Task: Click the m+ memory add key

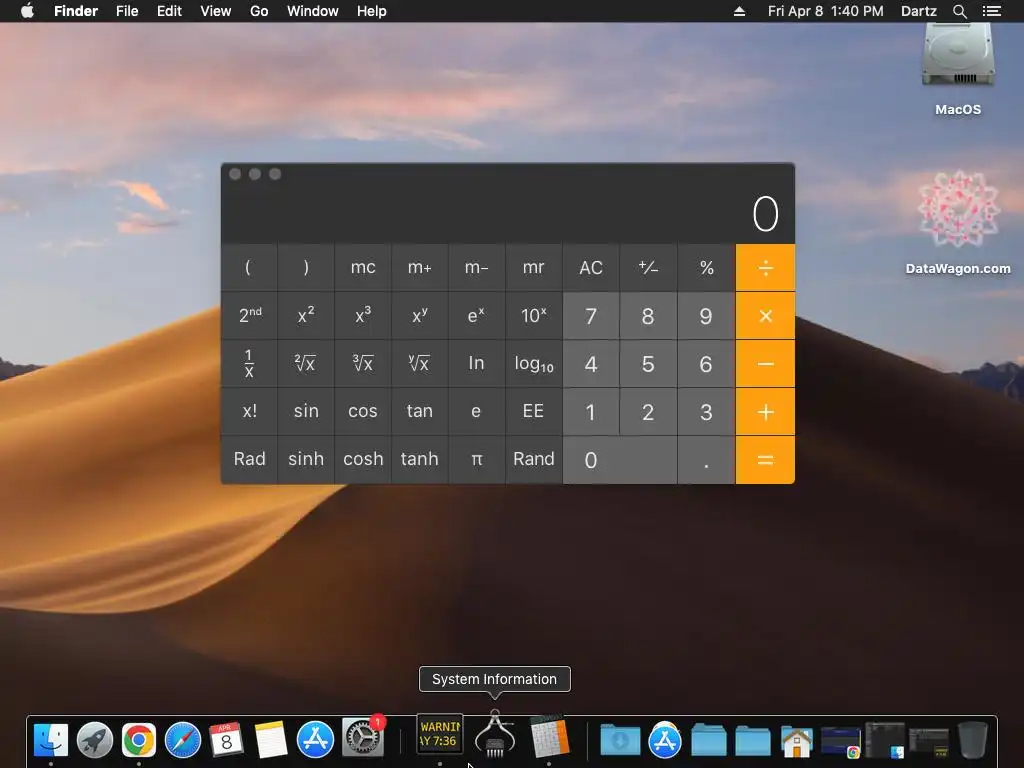Action: (419, 268)
